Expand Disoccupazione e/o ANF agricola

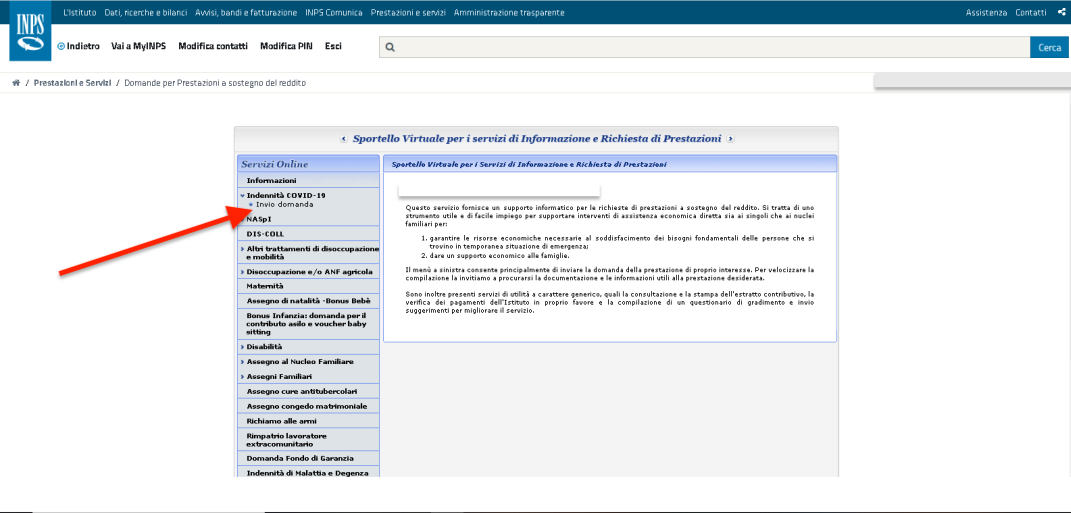click(308, 272)
